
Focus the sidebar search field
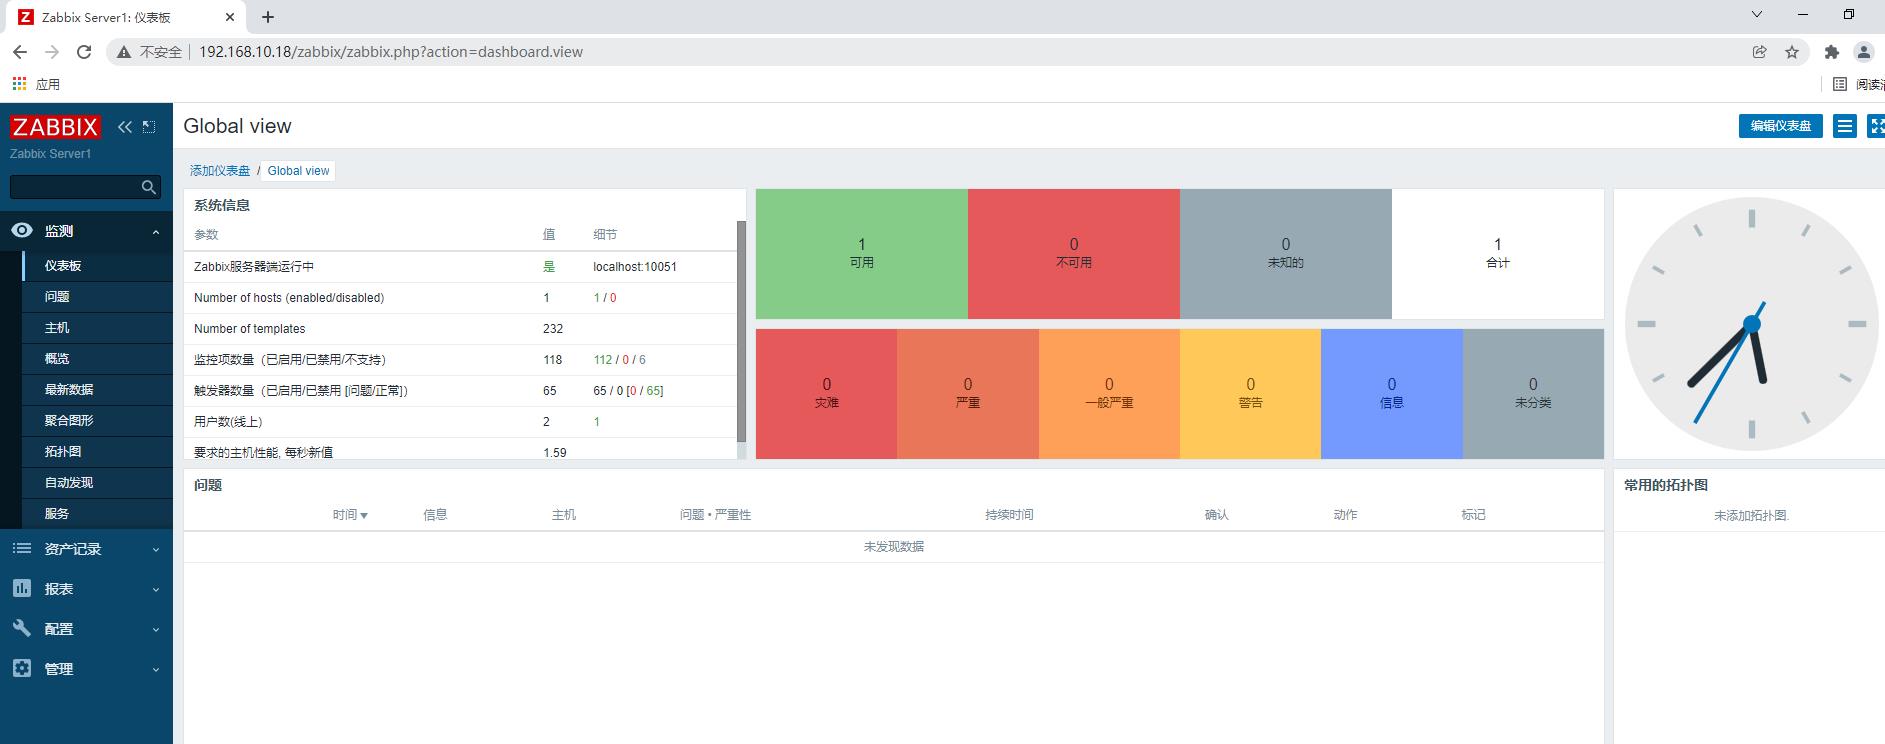point(85,187)
